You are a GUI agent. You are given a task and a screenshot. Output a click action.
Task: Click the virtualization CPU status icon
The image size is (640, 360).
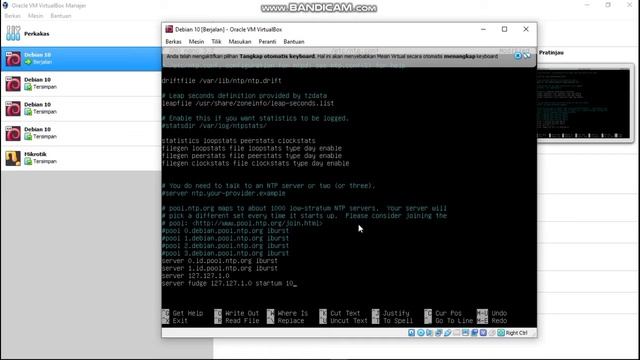click(x=483, y=333)
